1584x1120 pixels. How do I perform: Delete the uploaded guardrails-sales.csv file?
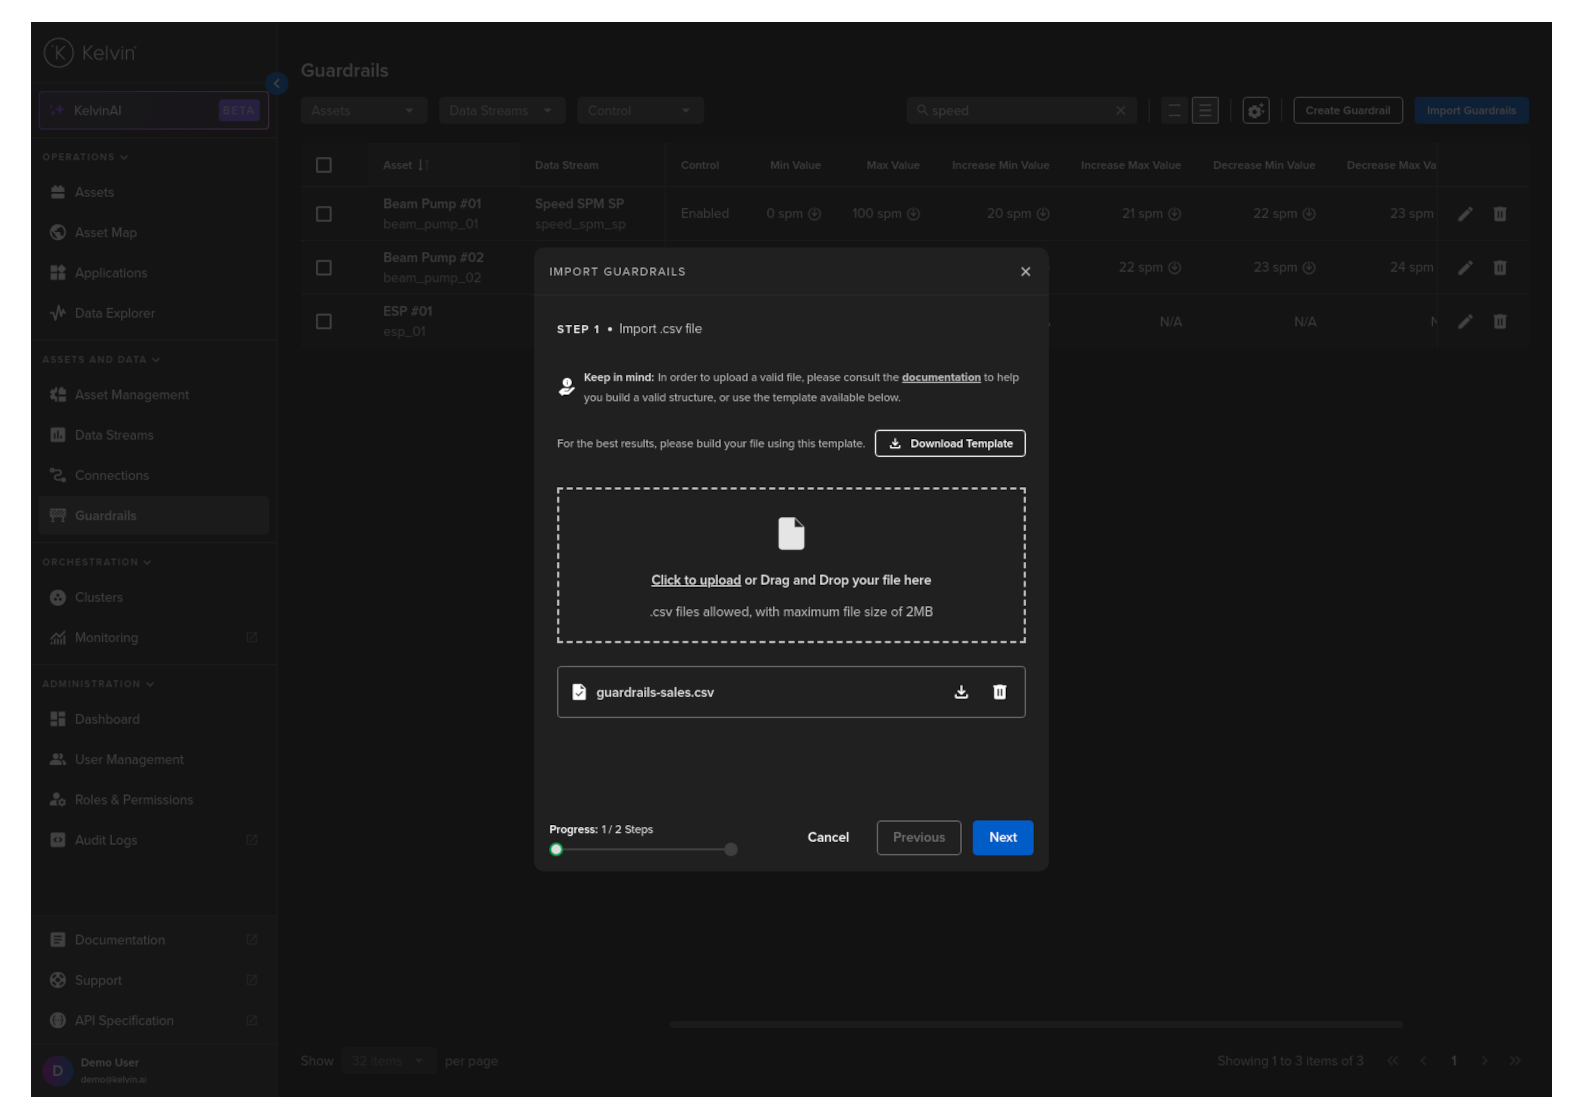click(x=999, y=692)
